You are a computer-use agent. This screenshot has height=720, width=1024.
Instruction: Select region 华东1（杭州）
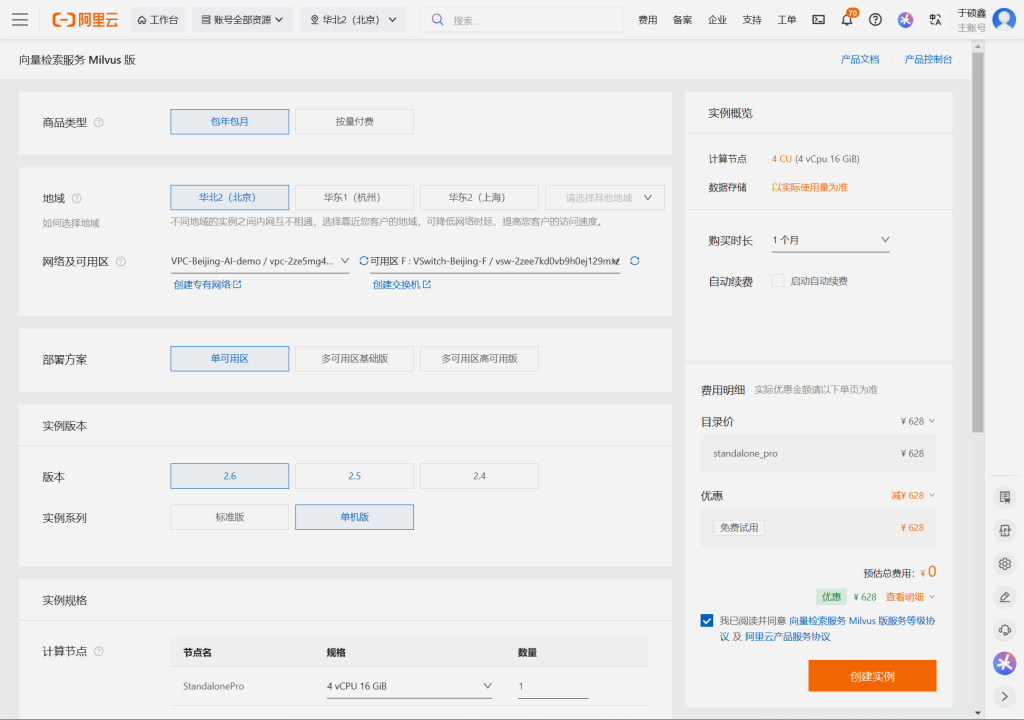[x=355, y=197]
